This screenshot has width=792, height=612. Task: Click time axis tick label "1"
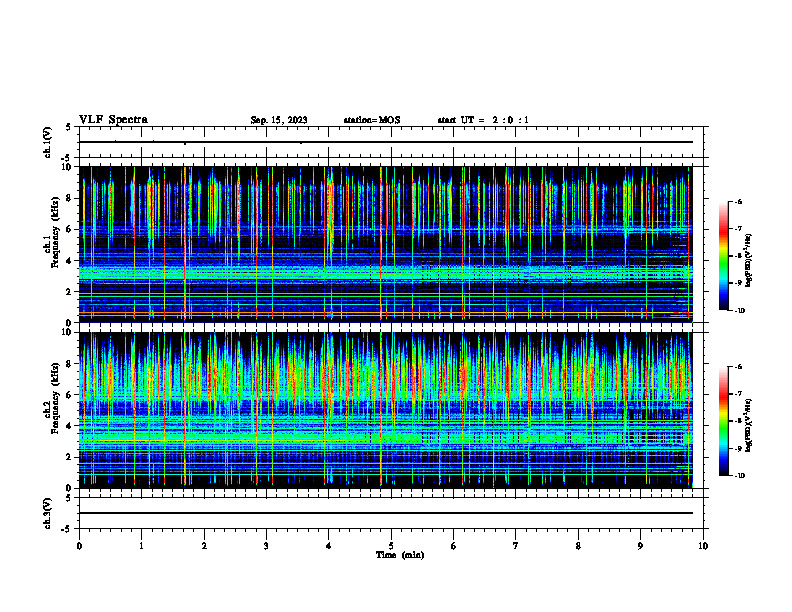coord(141,546)
